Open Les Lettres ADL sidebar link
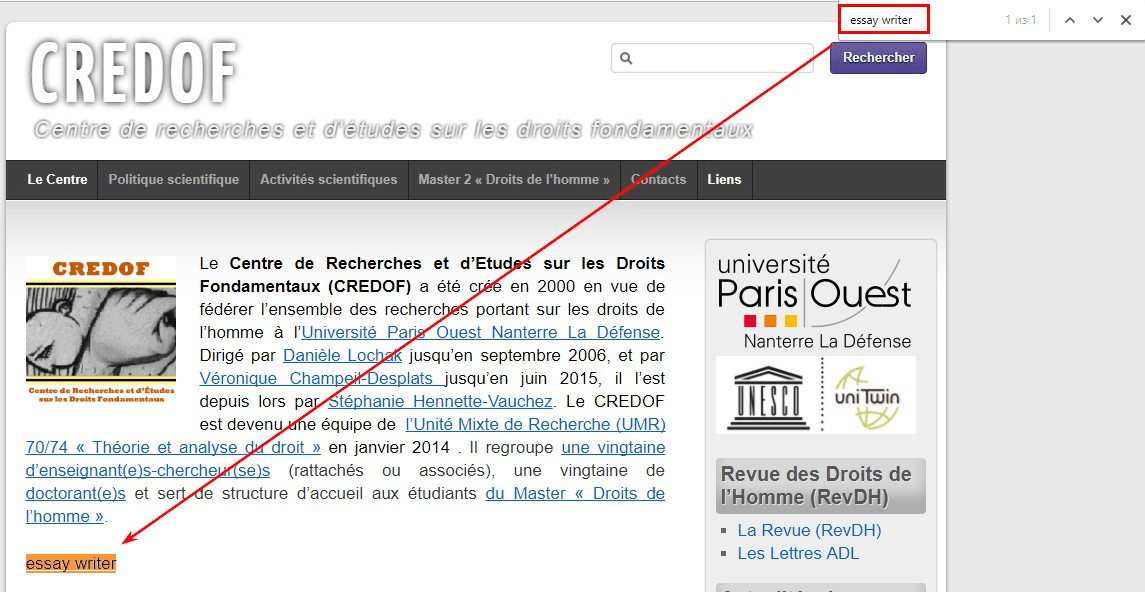The height and width of the screenshot is (592, 1145). pyautogui.click(x=798, y=553)
